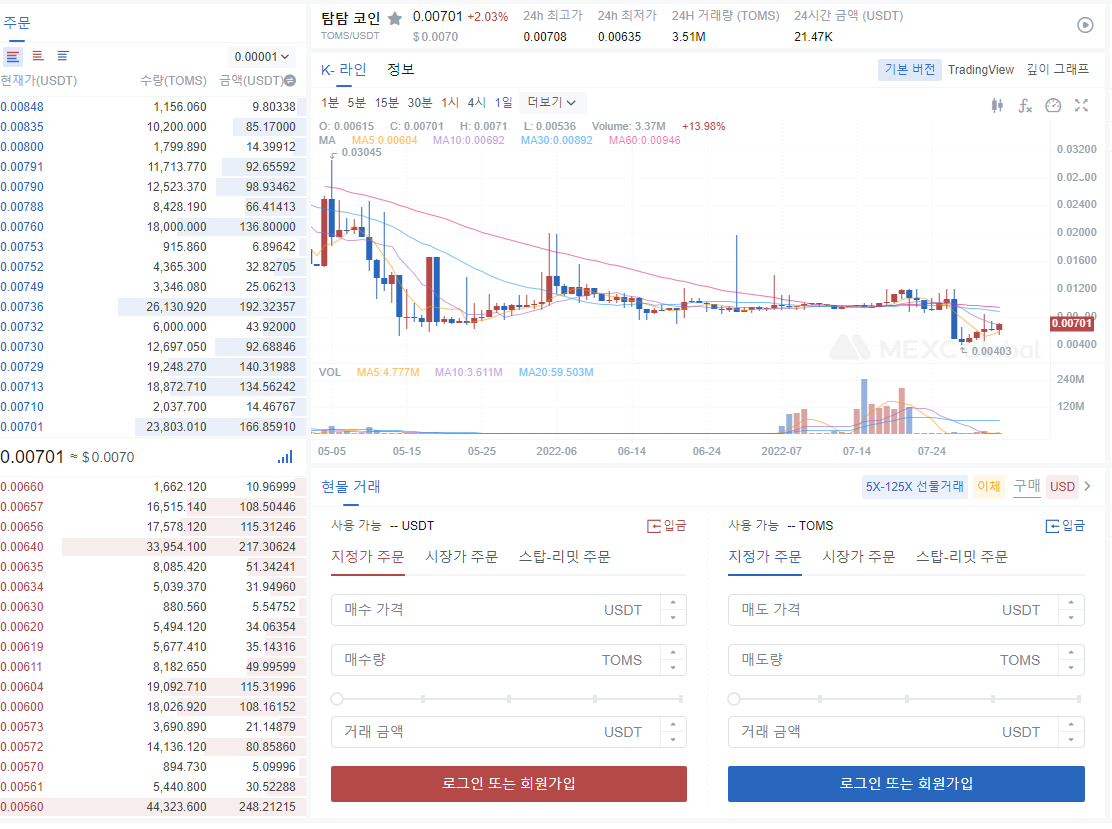
Task: Select the 기본 버전 chart mode
Action: click(910, 69)
